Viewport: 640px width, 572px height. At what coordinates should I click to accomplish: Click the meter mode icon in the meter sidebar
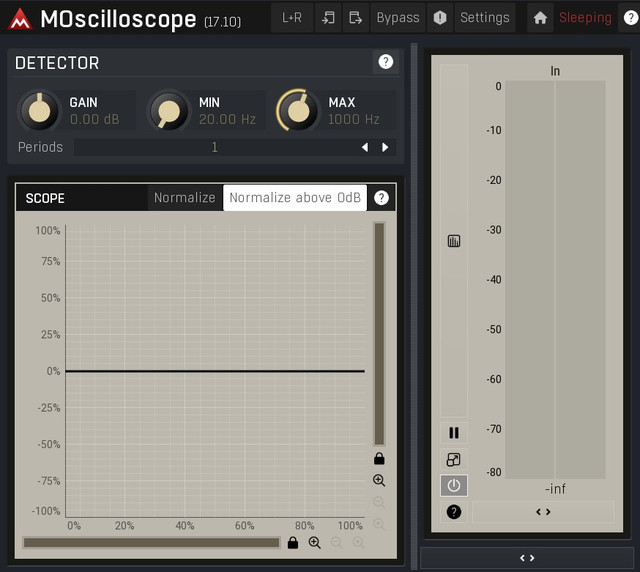tap(454, 241)
